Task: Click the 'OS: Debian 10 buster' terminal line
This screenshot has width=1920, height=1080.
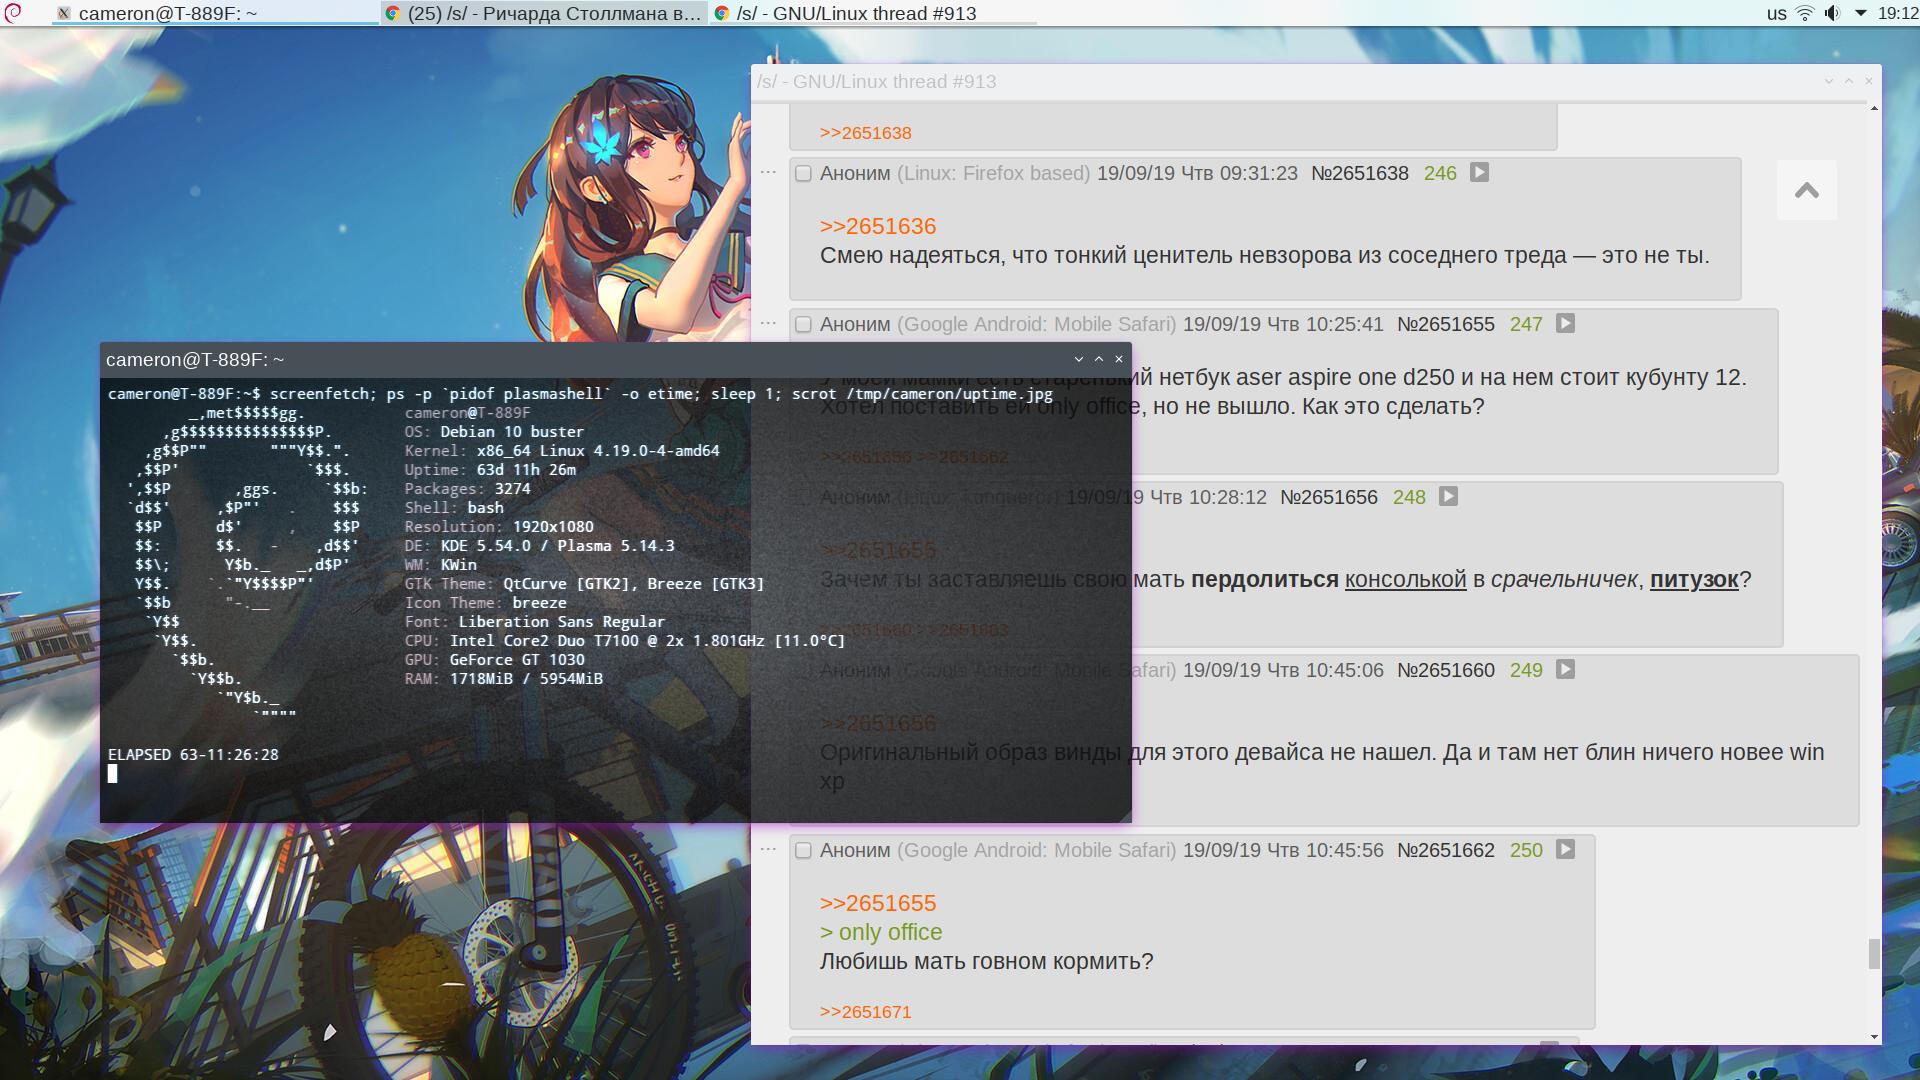Action: coord(494,432)
